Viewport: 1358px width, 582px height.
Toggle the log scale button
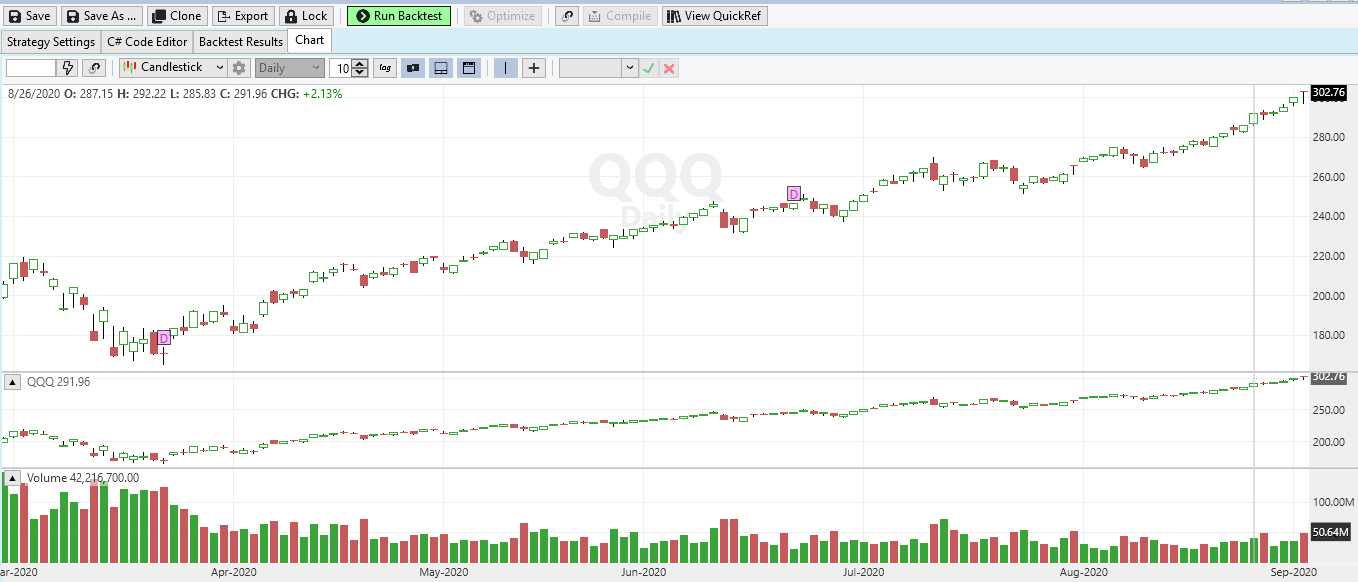pyautogui.click(x=385, y=68)
